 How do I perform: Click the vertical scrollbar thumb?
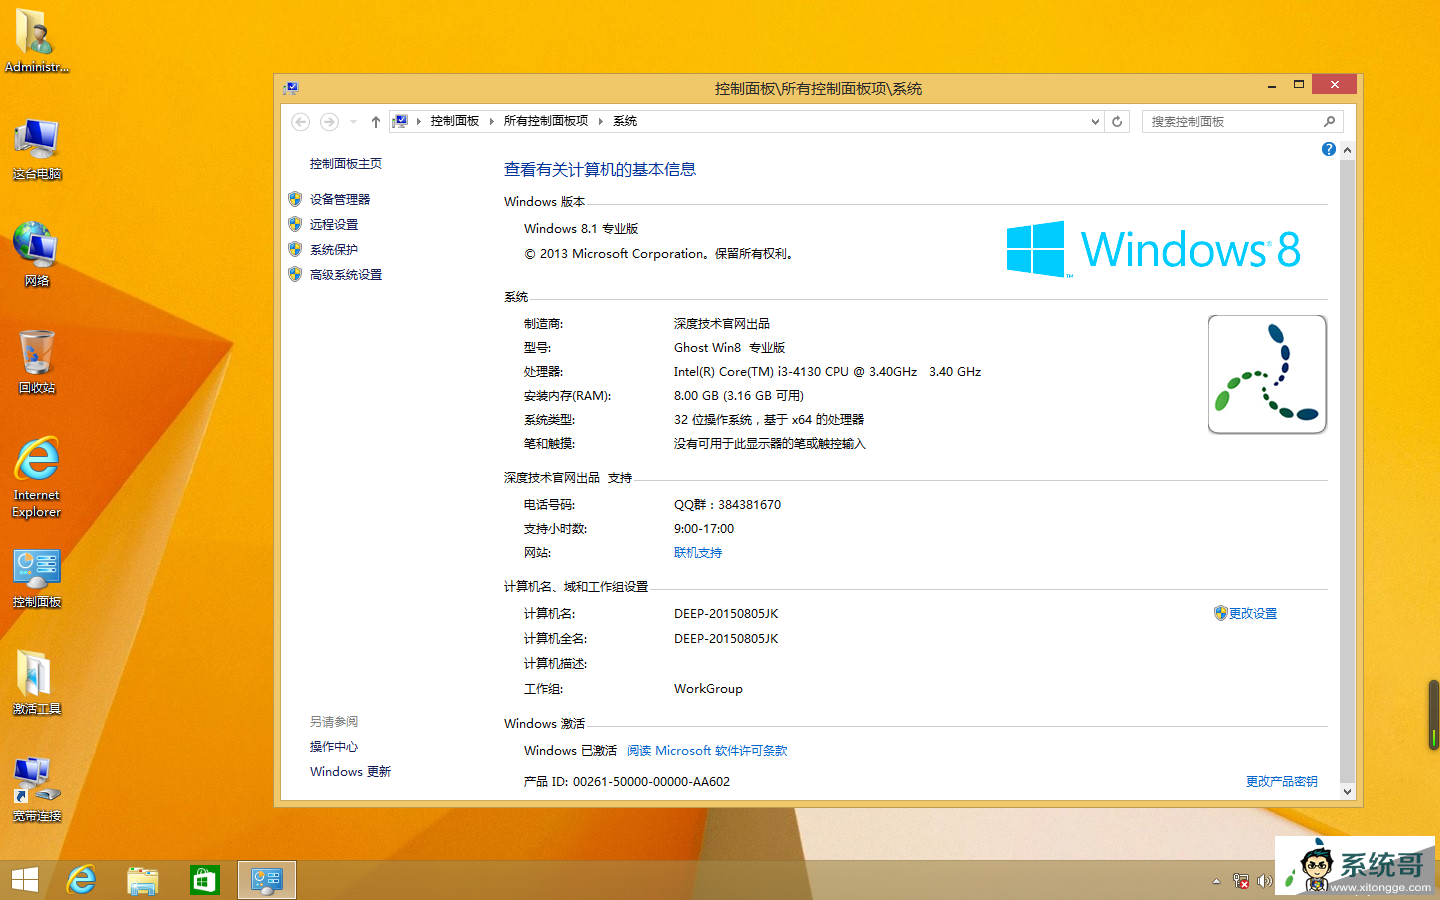pyautogui.click(x=1347, y=470)
